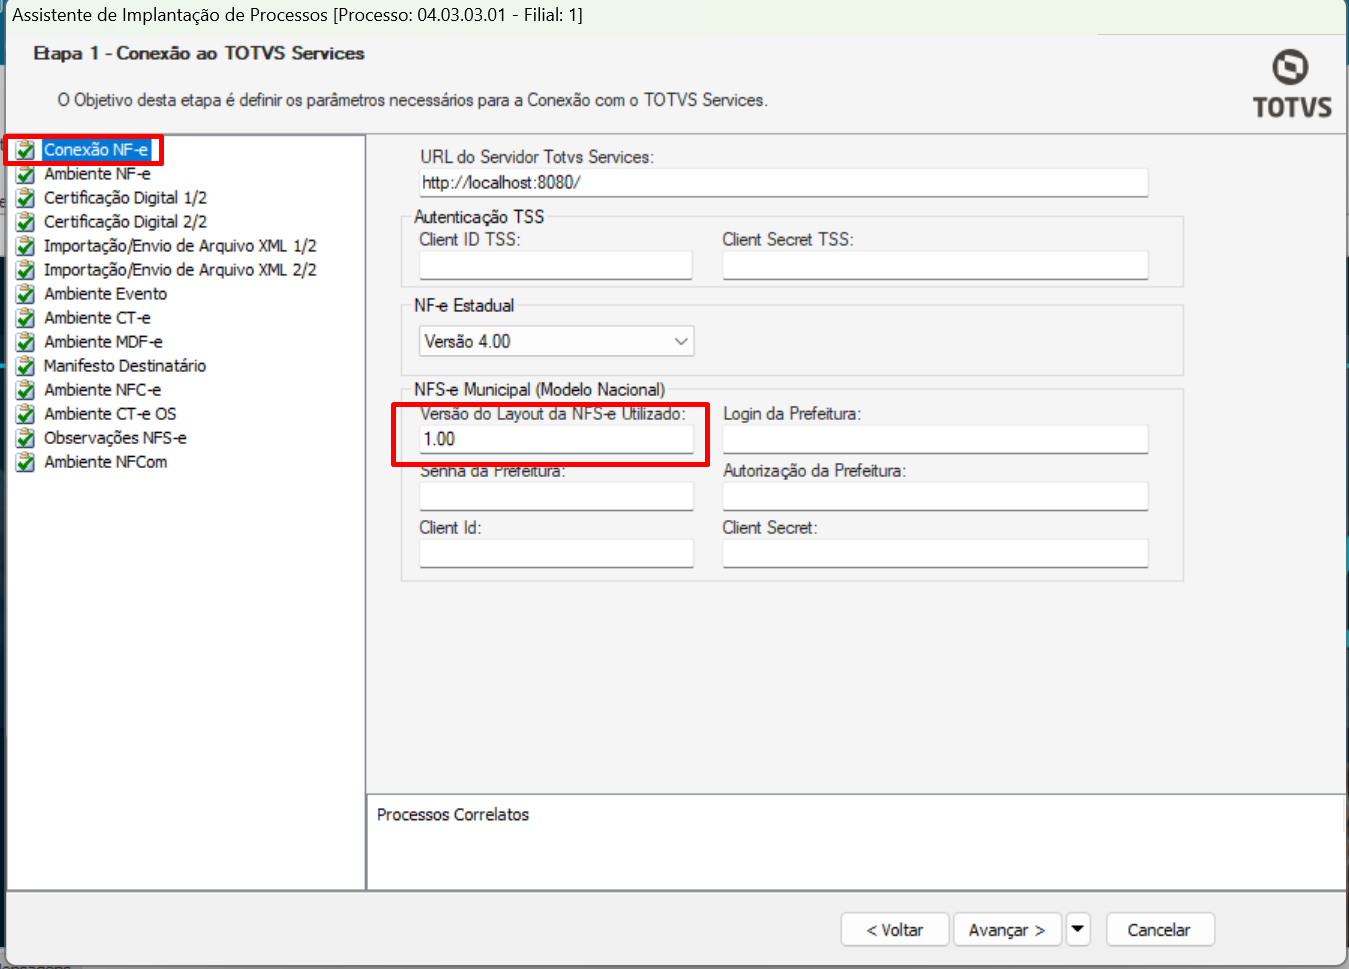Focus the Login da Prefeitura field

(935, 439)
